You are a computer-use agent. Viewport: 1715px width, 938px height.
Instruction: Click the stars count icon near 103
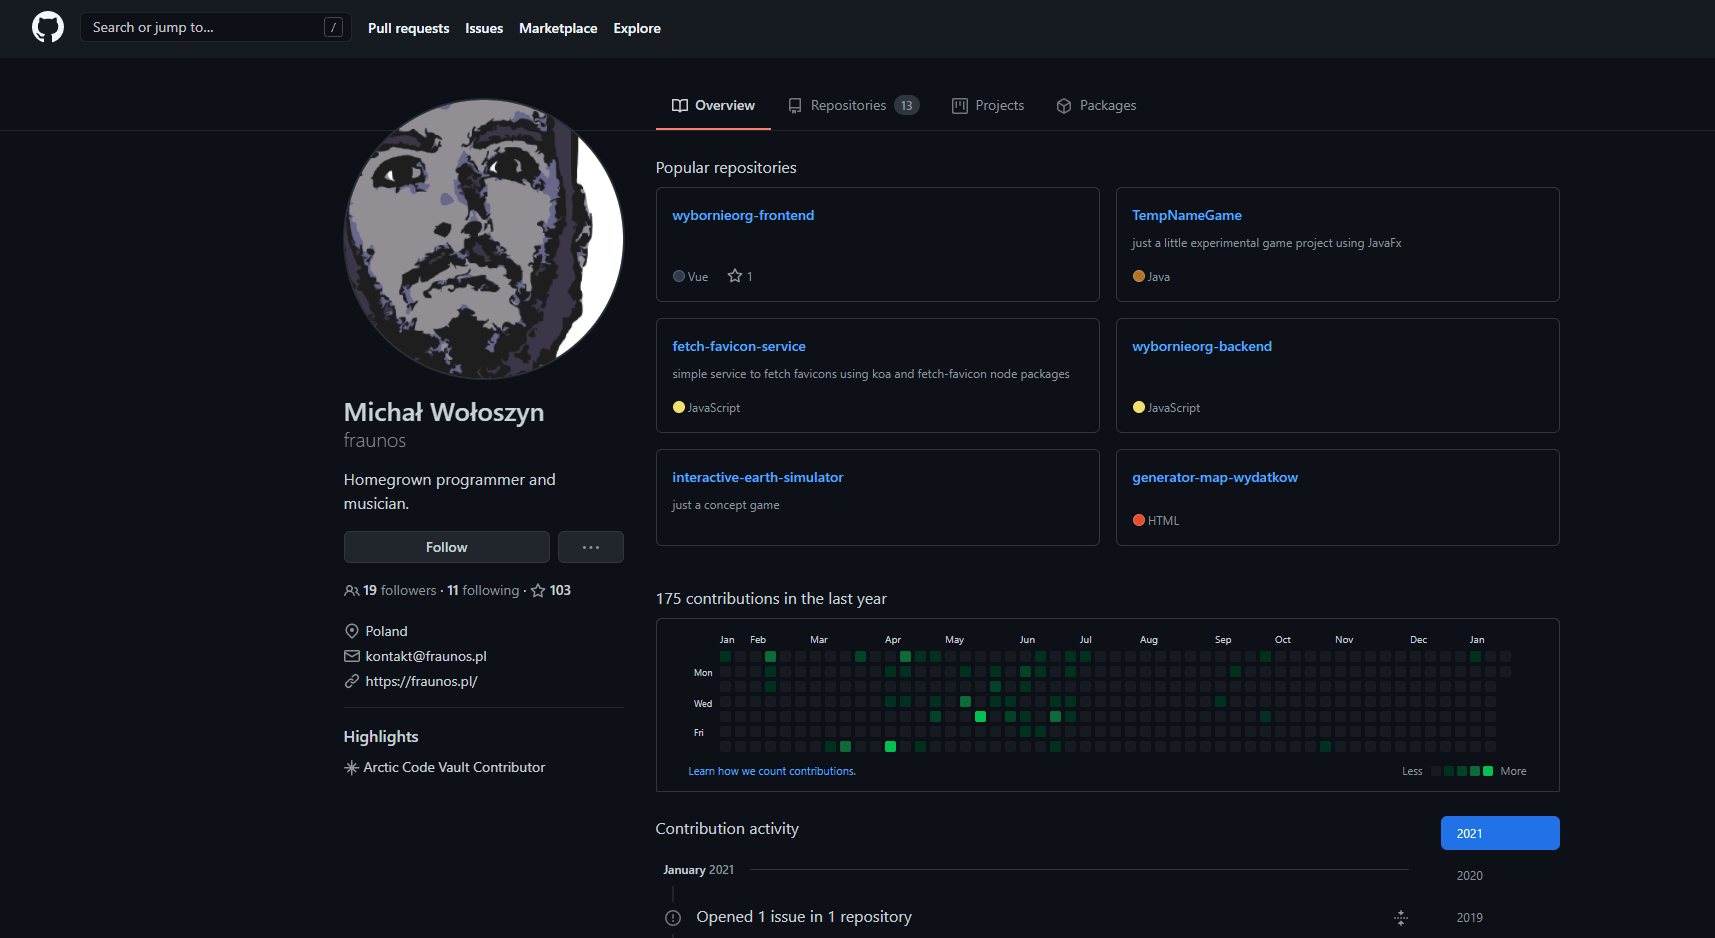(538, 591)
